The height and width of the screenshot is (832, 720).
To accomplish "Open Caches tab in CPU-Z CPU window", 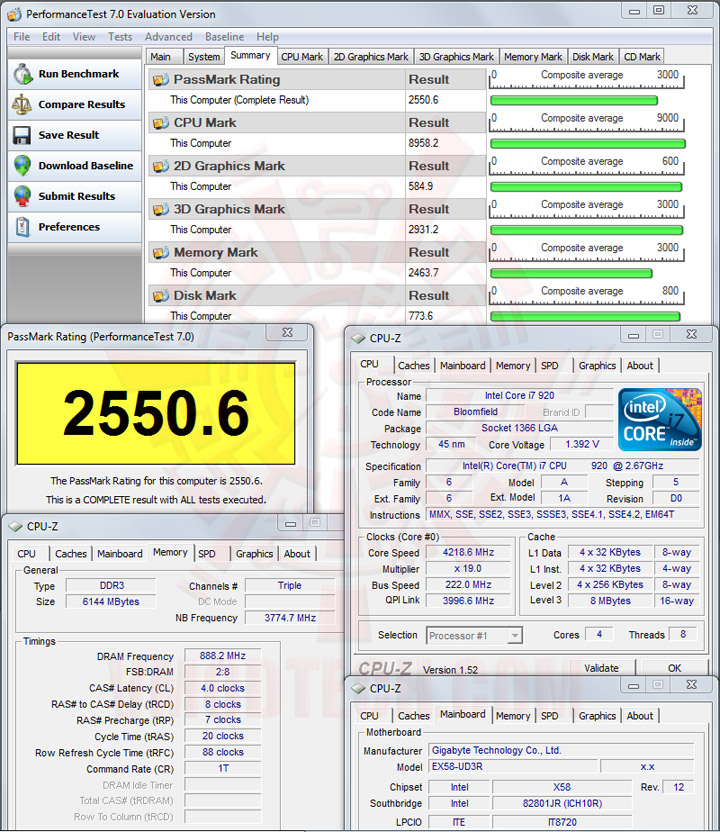I will pyautogui.click(x=413, y=366).
